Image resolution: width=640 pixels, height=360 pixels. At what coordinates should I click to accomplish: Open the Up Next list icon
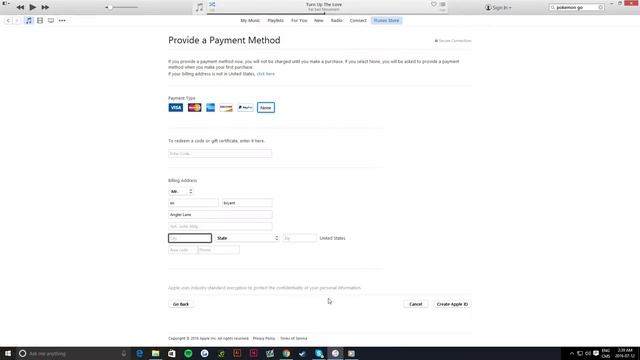point(442,4)
